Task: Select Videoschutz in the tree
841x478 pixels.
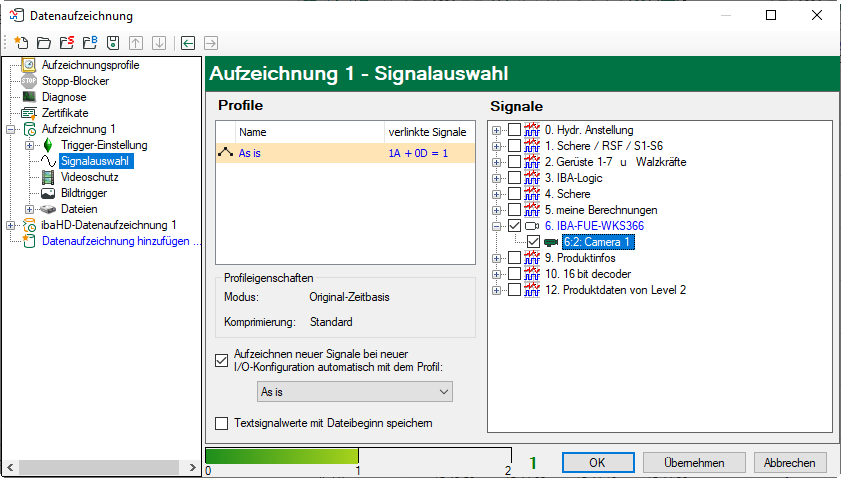Action: pyautogui.click(x=90, y=177)
